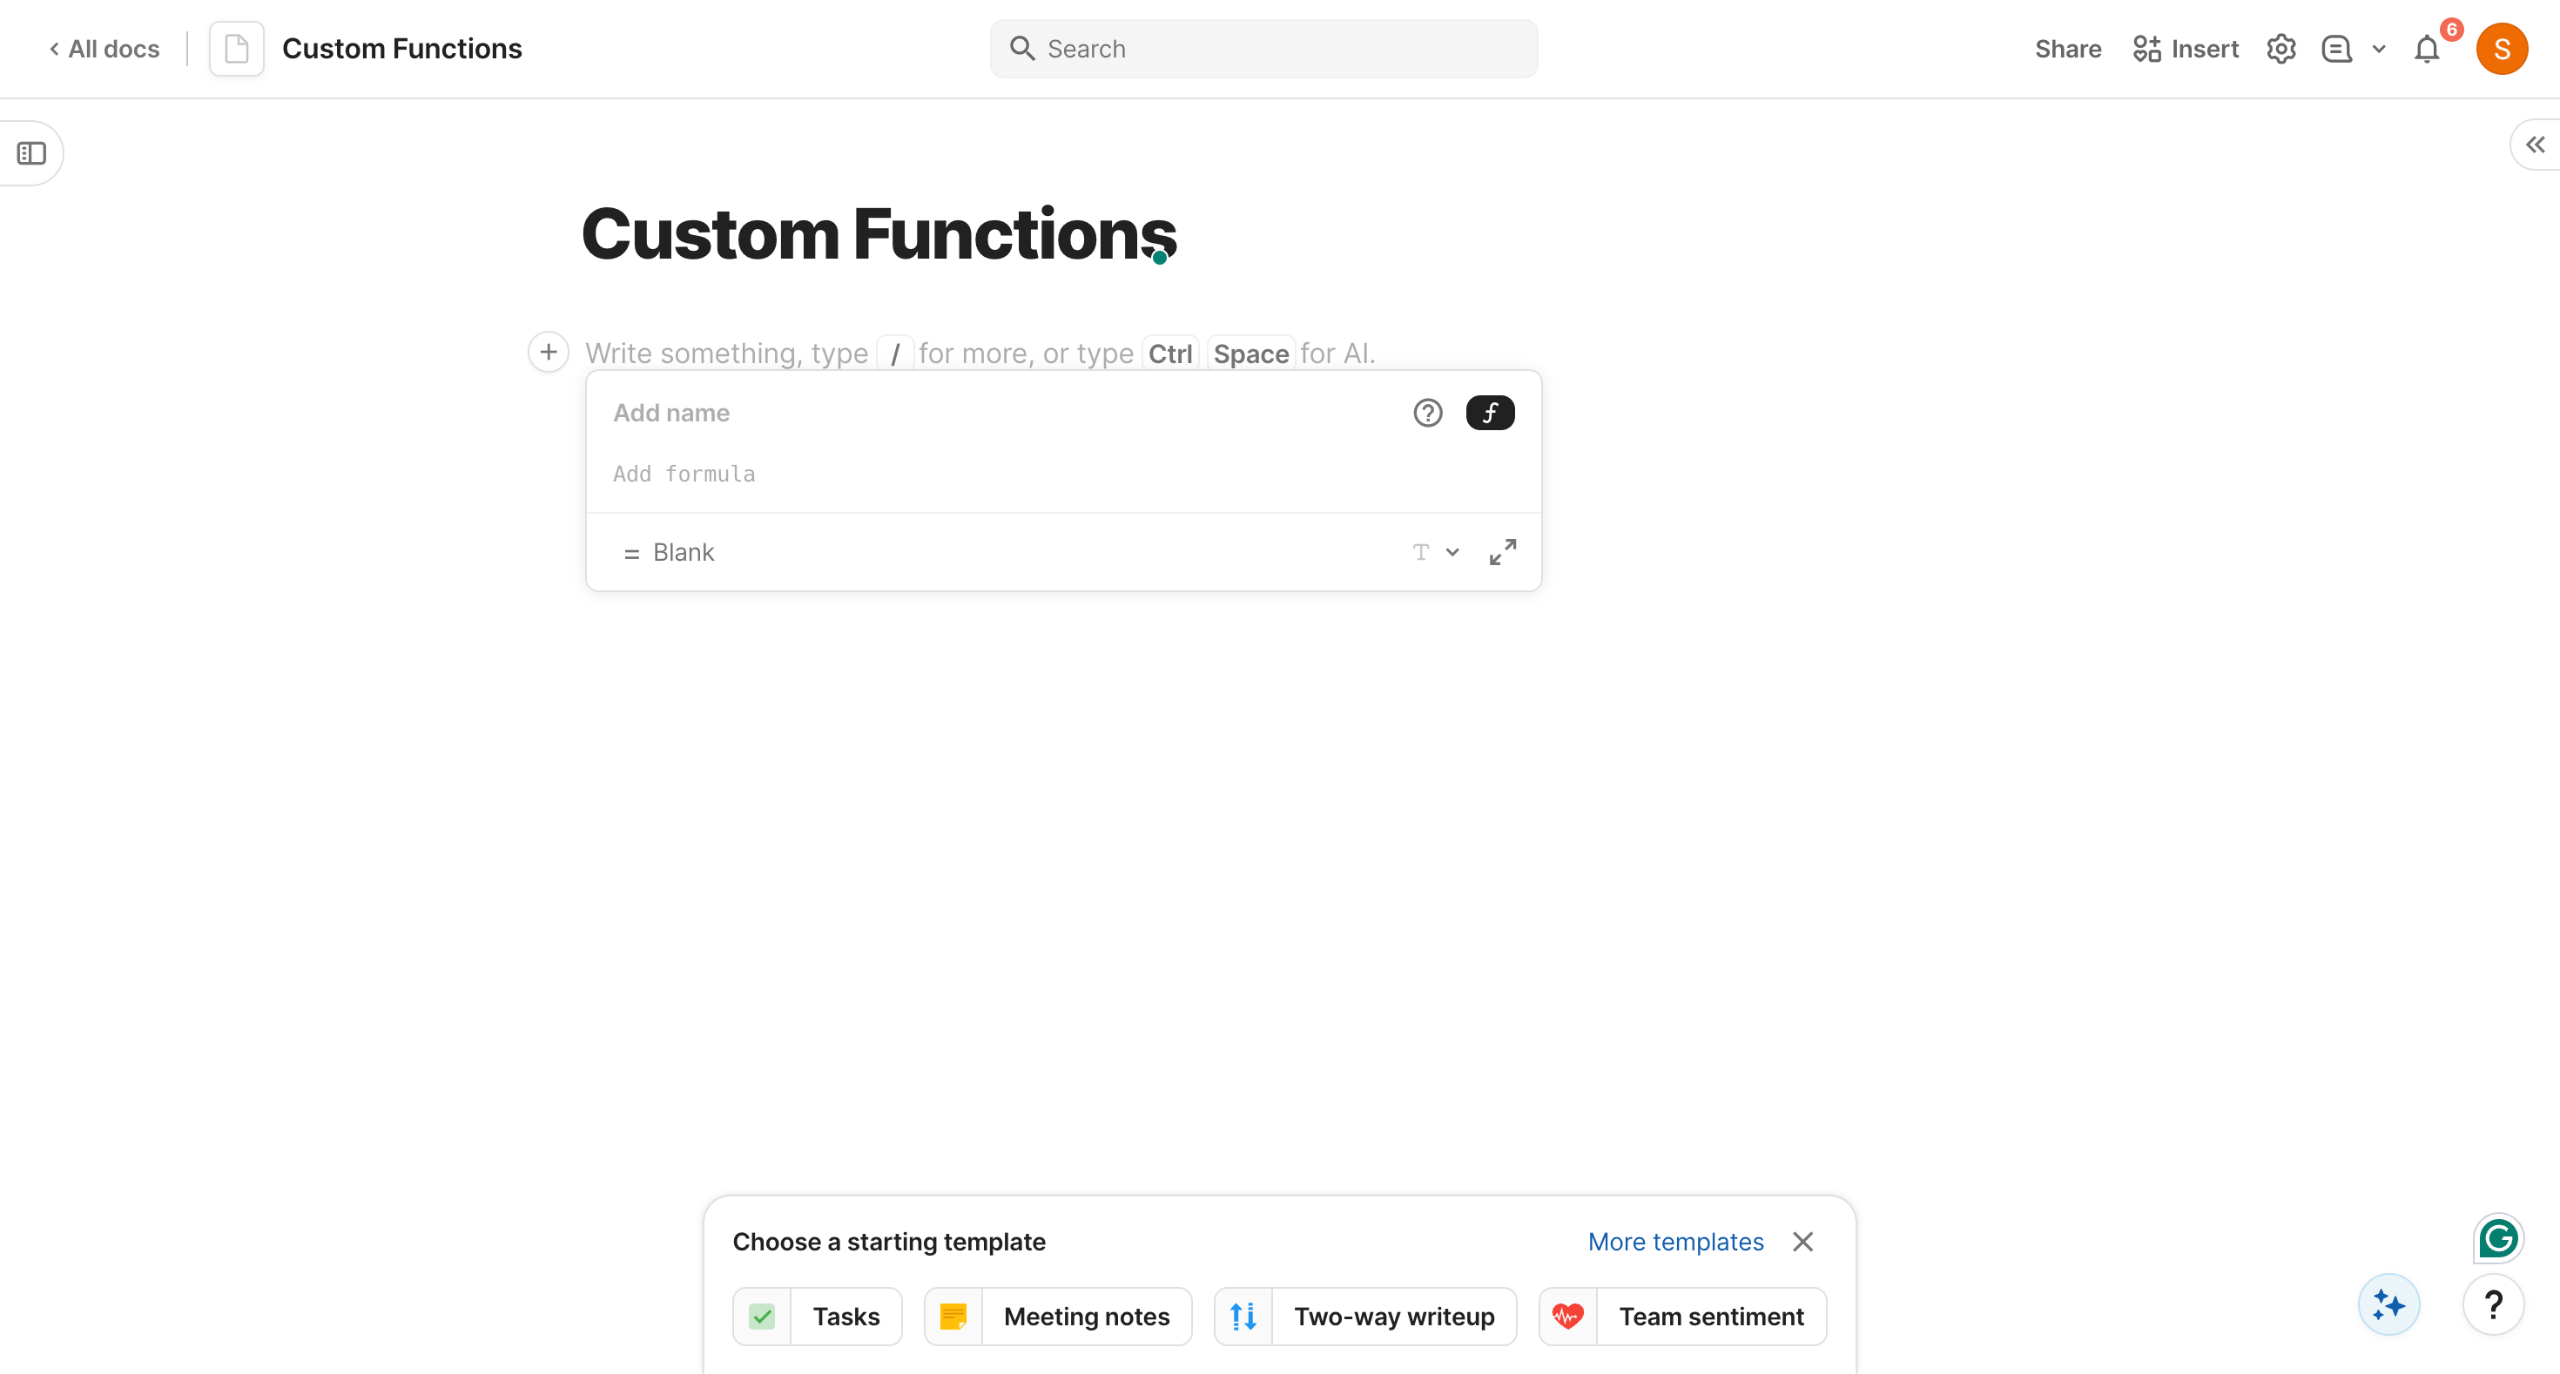Open the notifications bell
This screenshot has height=1374, width=2560.
[2426, 49]
